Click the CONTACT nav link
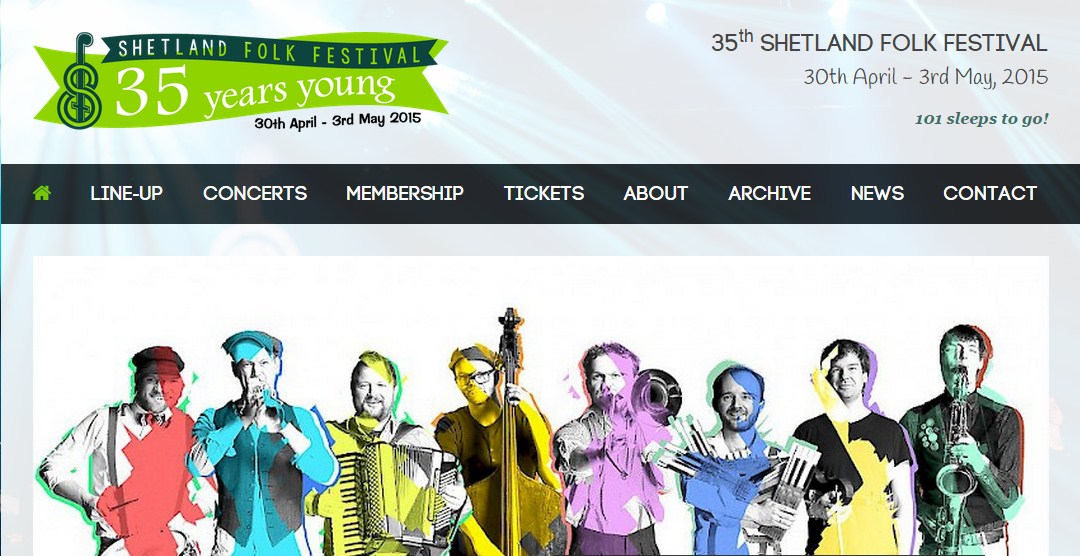The image size is (1080, 556). 990,194
